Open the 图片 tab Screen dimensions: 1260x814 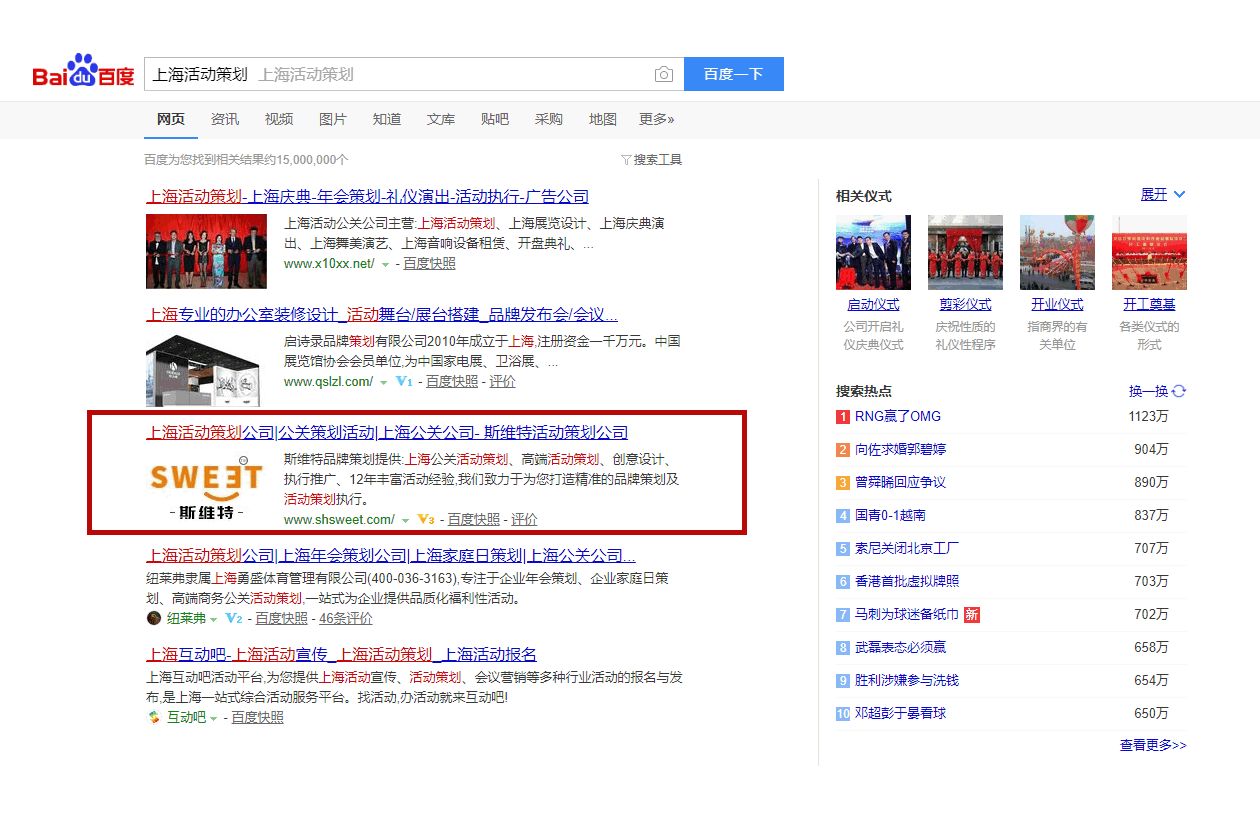[333, 119]
